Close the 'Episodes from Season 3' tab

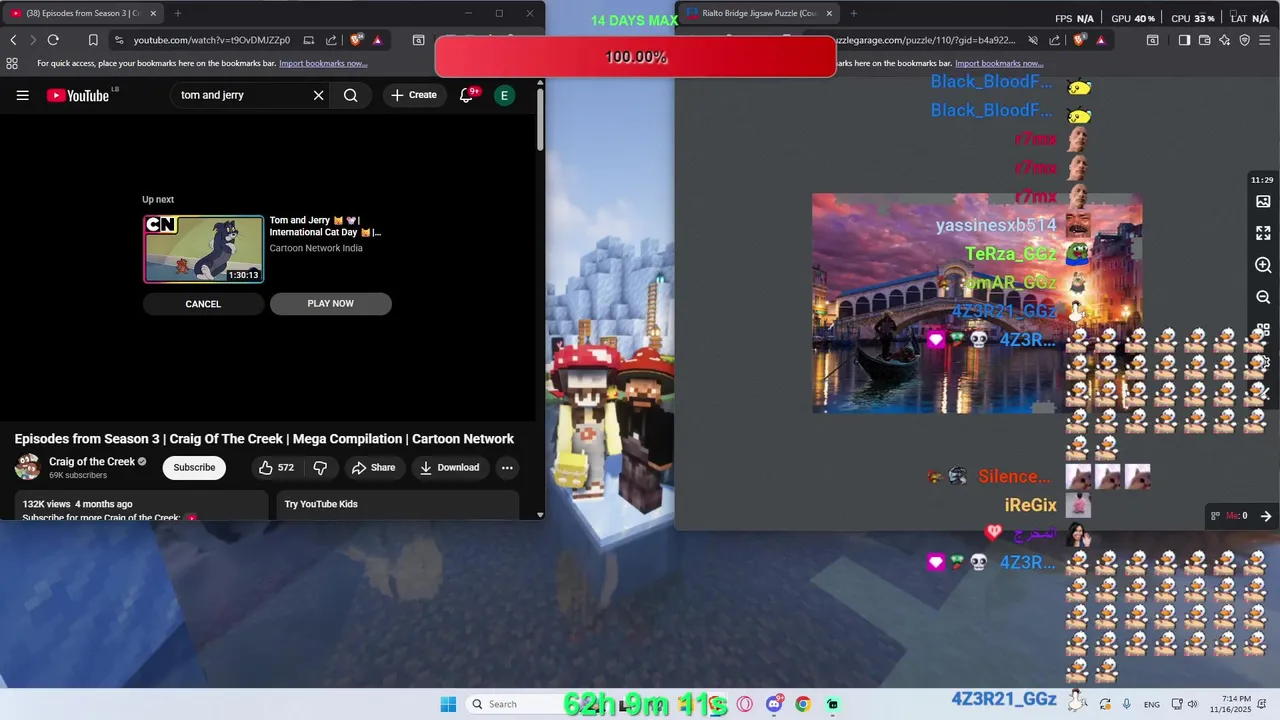click(153, 13)
